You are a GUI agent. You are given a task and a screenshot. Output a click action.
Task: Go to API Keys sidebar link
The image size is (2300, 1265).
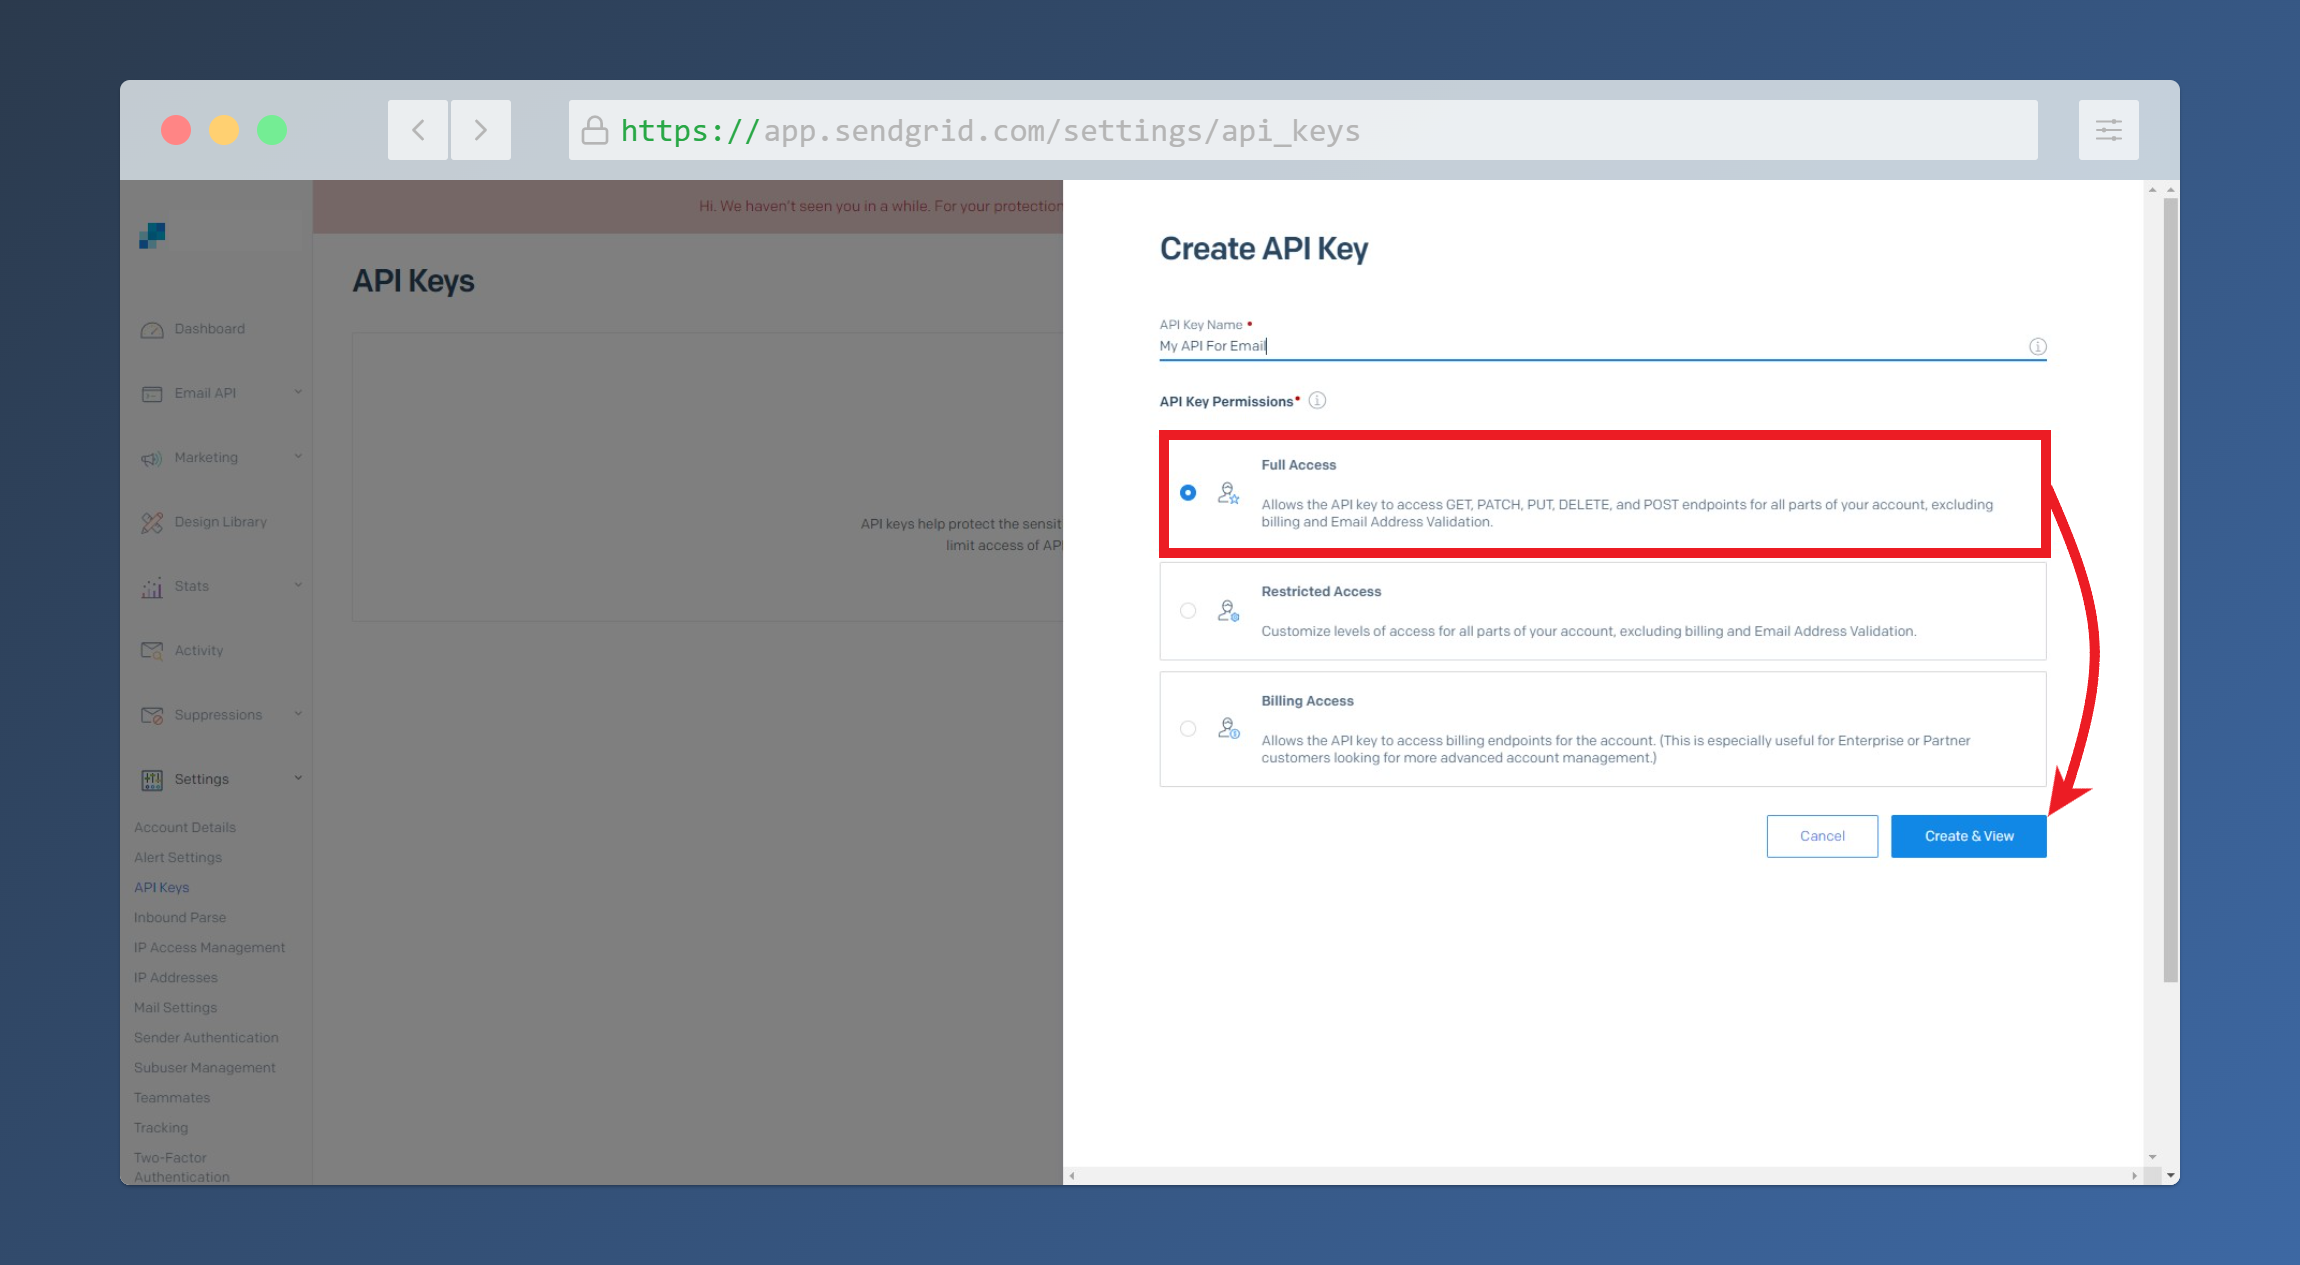pyautogui.click(x=161, y=888)
